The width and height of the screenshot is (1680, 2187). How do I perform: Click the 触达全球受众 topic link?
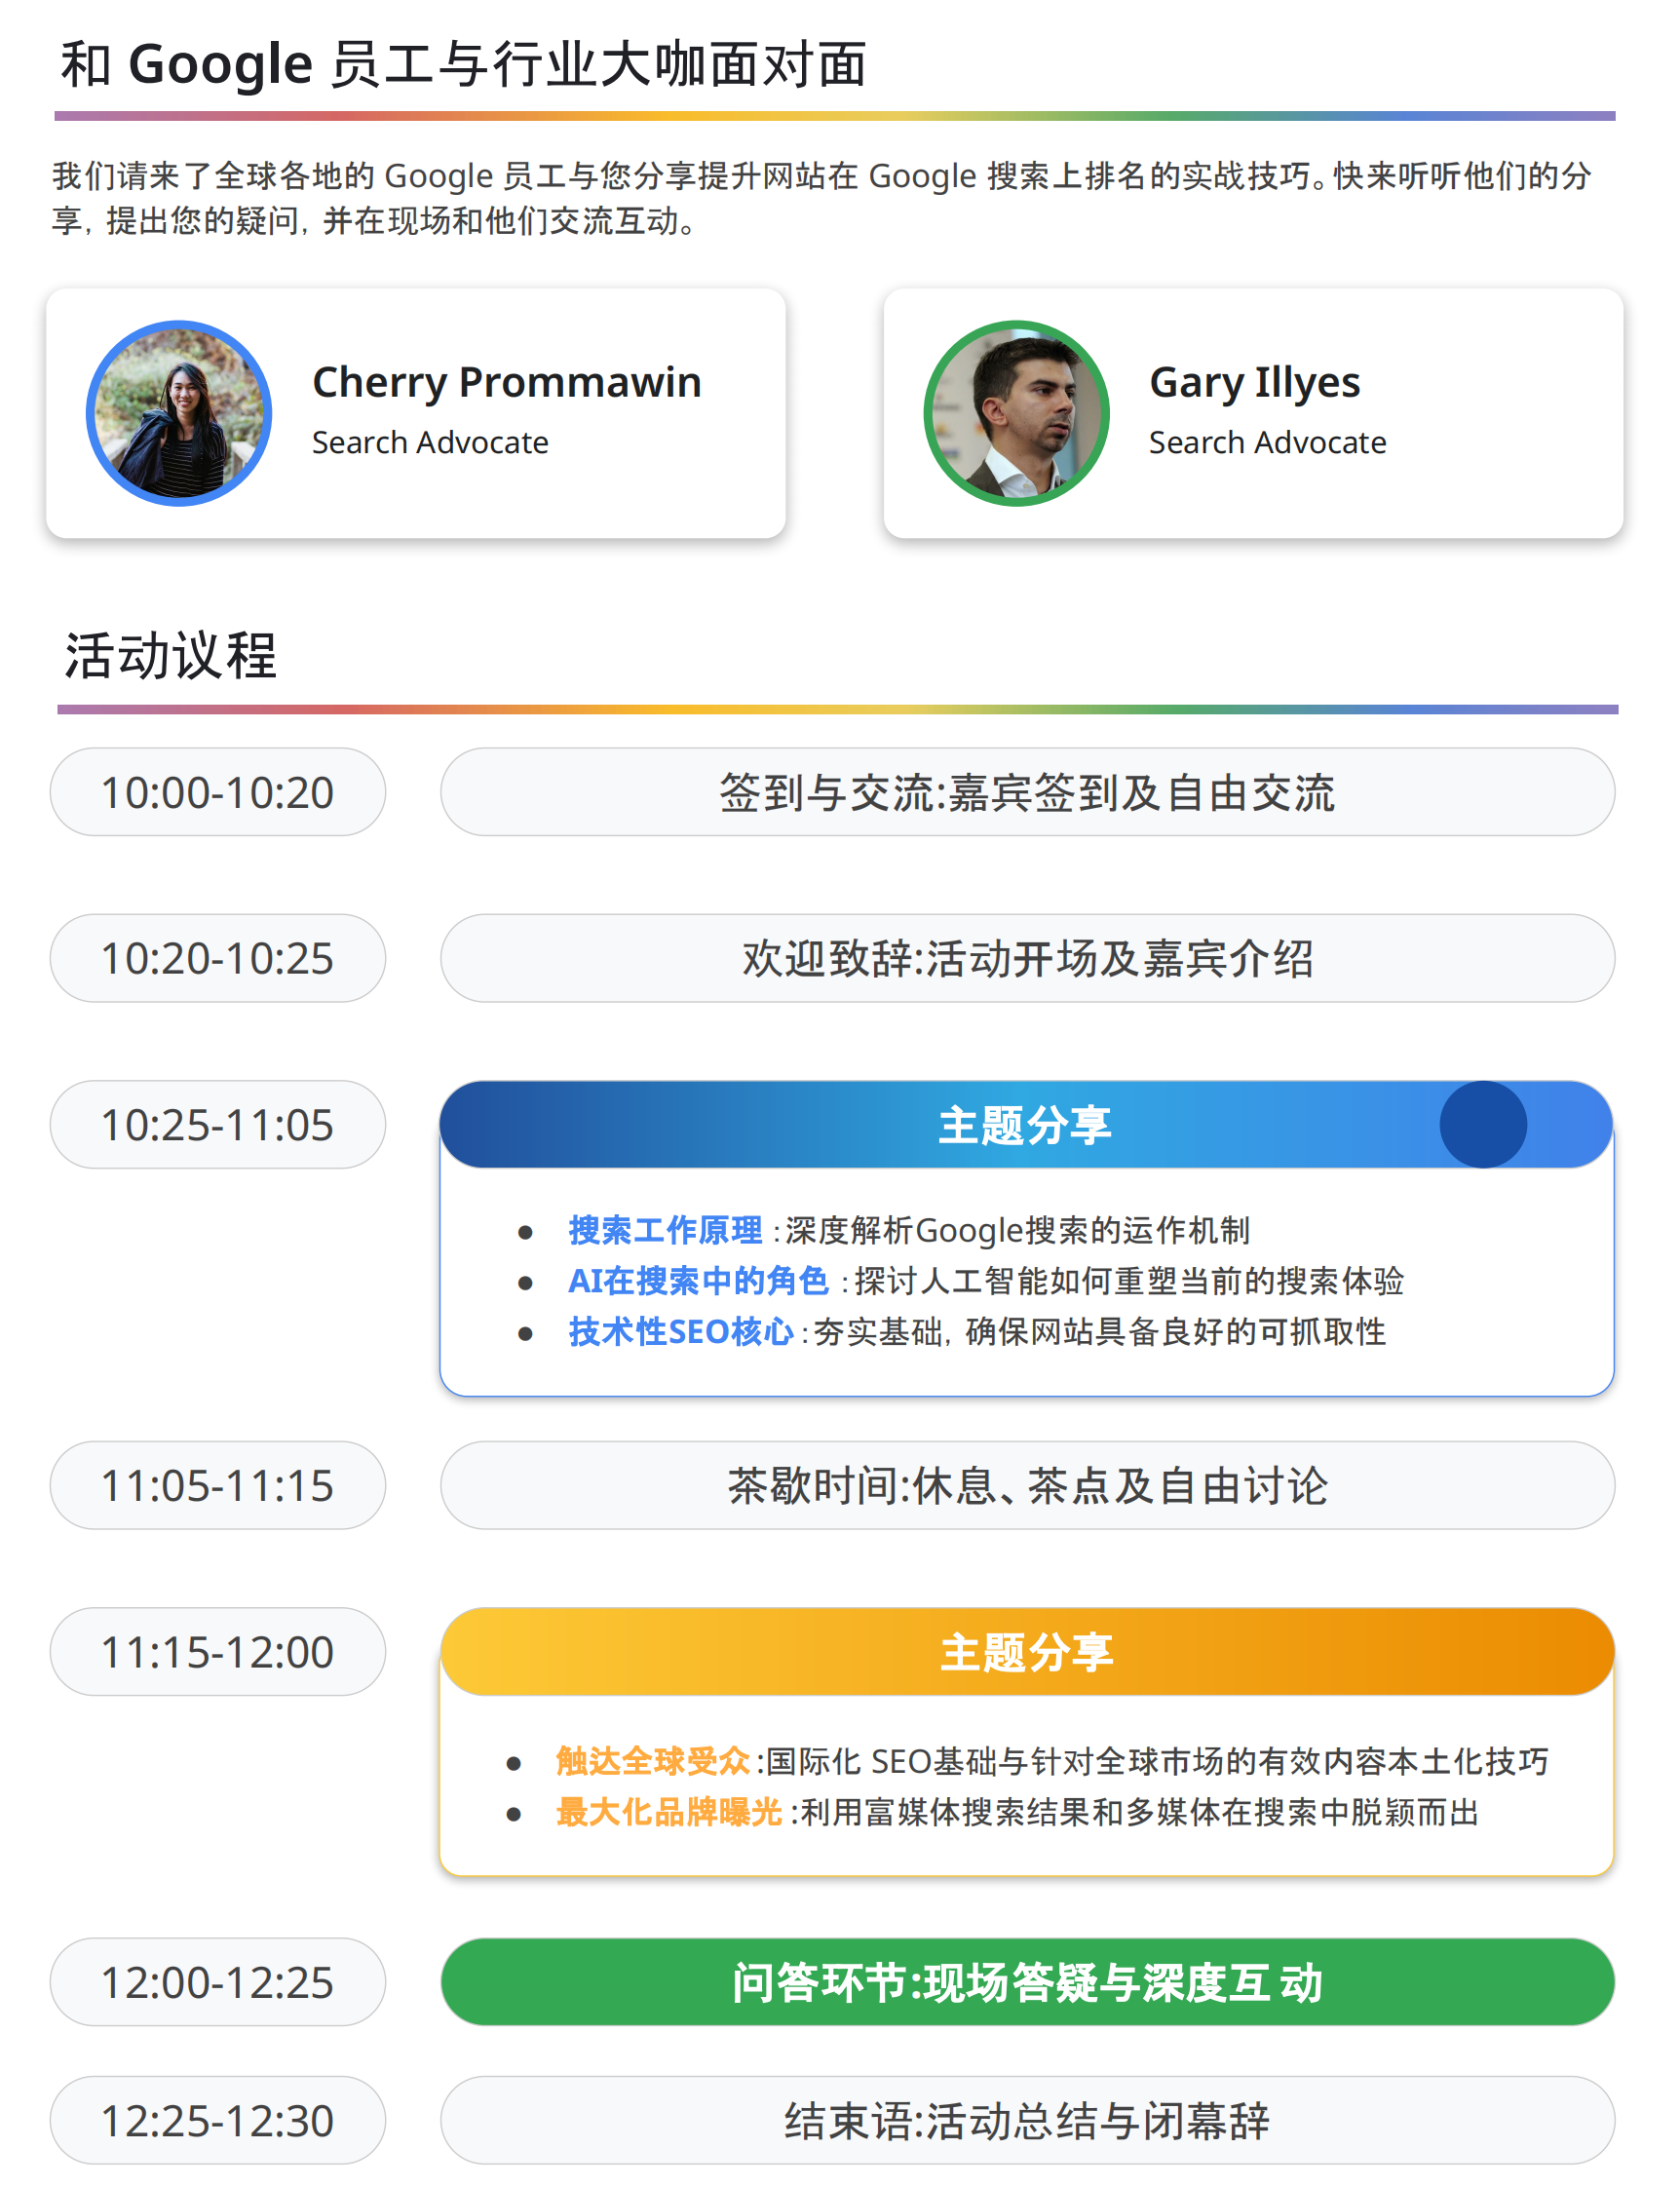(653, 1761)
